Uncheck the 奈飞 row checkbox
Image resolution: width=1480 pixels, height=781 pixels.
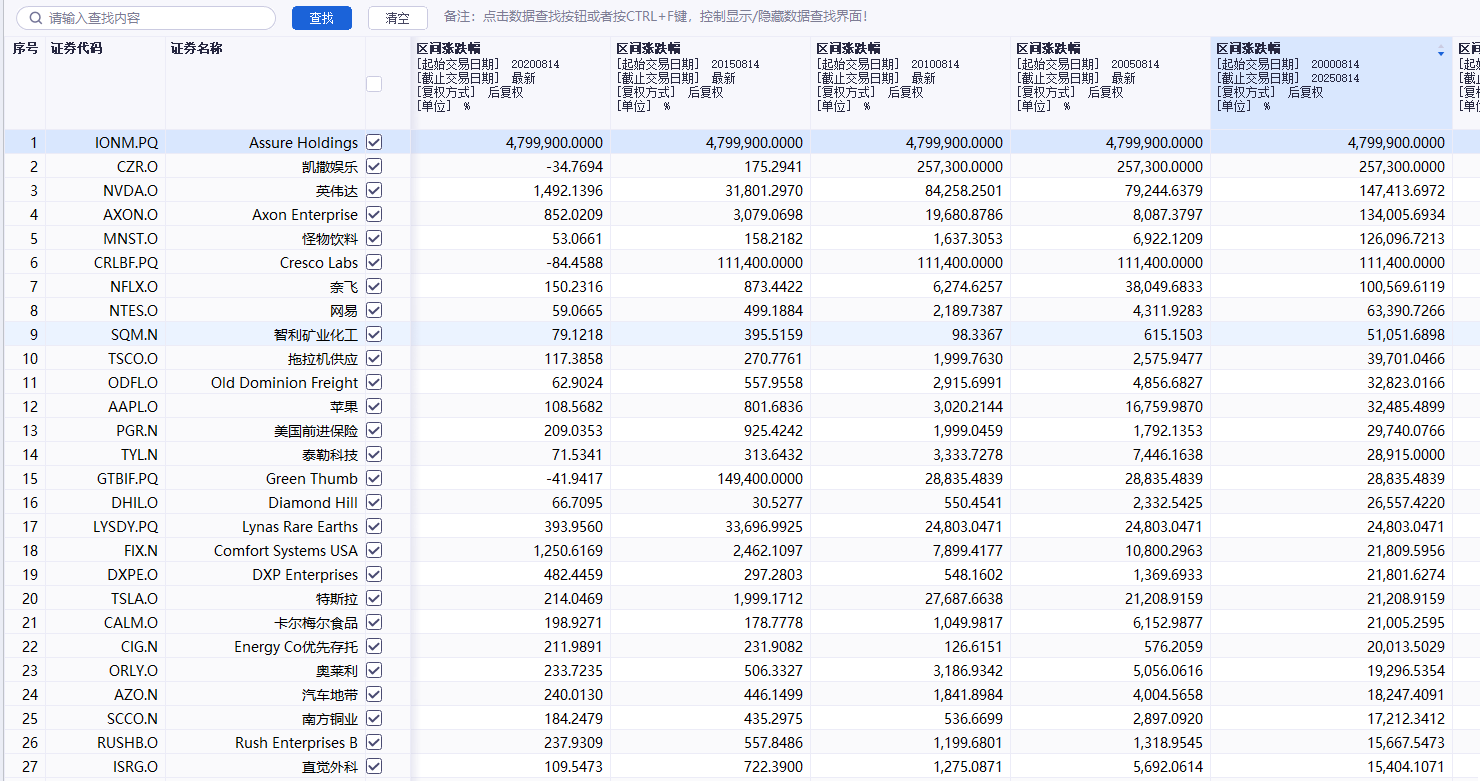(374, 286)
